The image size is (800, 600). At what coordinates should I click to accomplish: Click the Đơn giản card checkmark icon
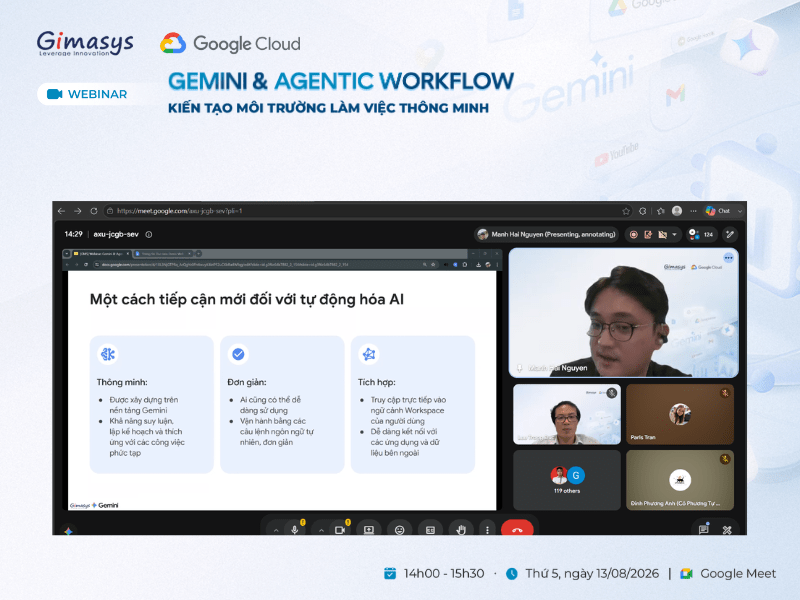coord(238,354)
